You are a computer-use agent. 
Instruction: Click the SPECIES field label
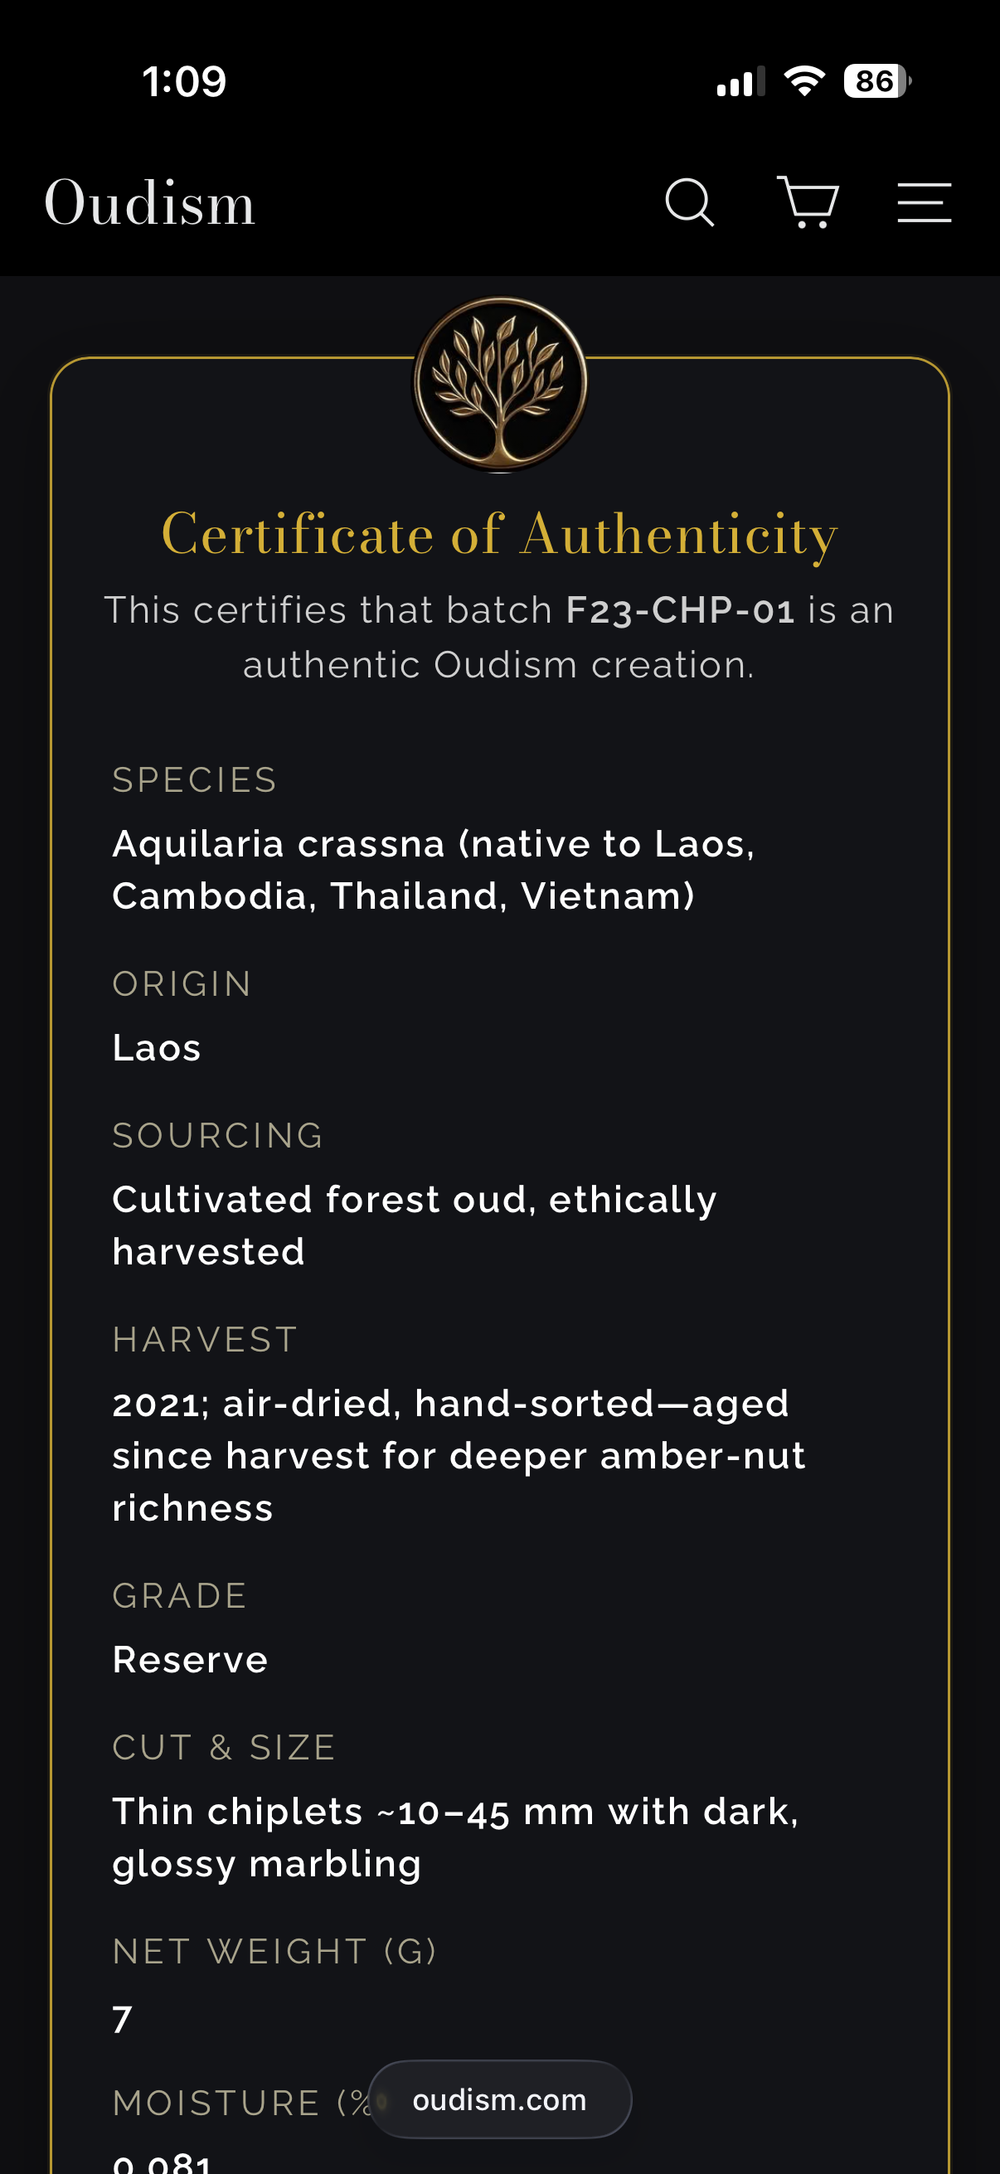[195, 780]
